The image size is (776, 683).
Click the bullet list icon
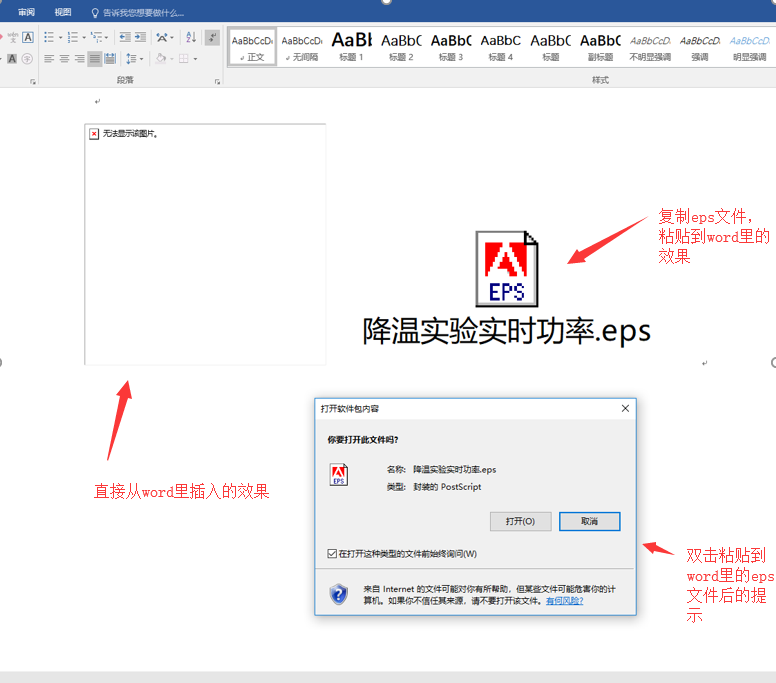pyautogui.click(x=48, y=37)
